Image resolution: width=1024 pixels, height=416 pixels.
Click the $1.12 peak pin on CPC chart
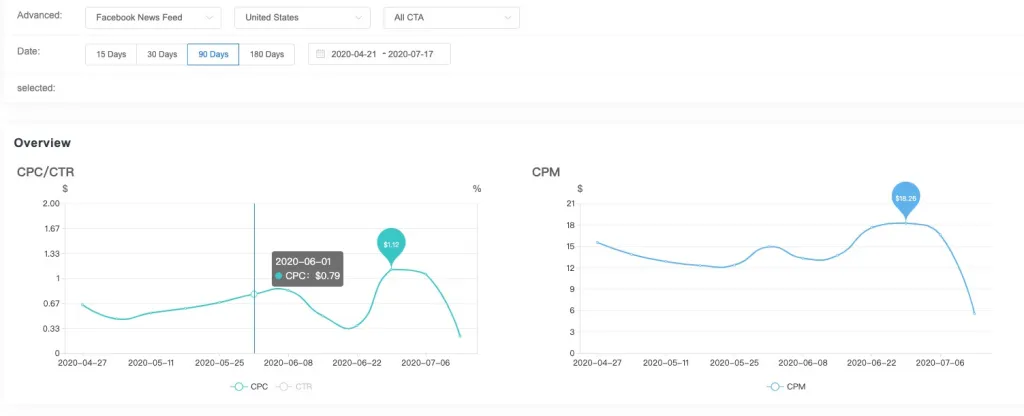pos(391,243)
